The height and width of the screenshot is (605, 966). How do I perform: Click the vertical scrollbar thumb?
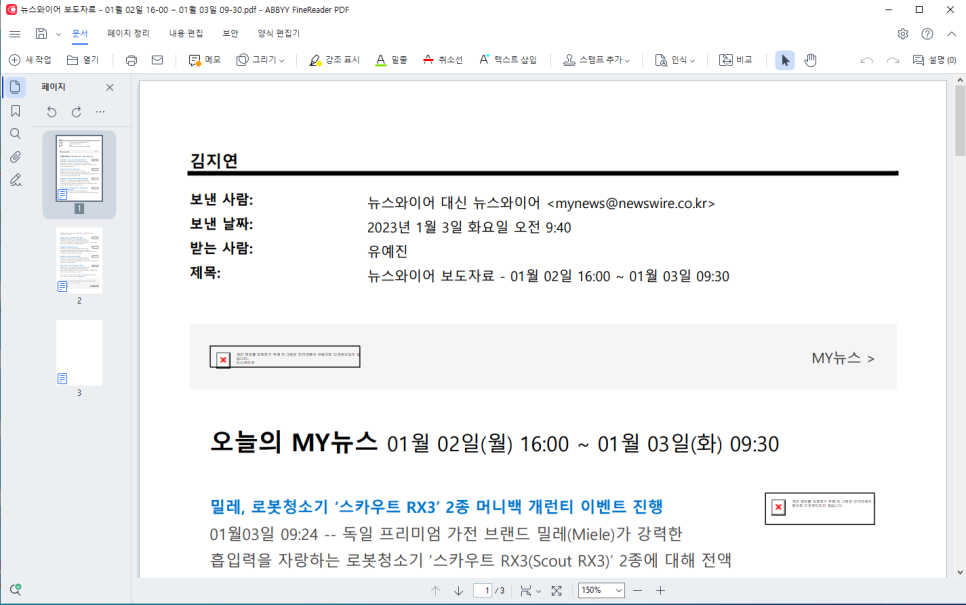(x=960, y=120)
